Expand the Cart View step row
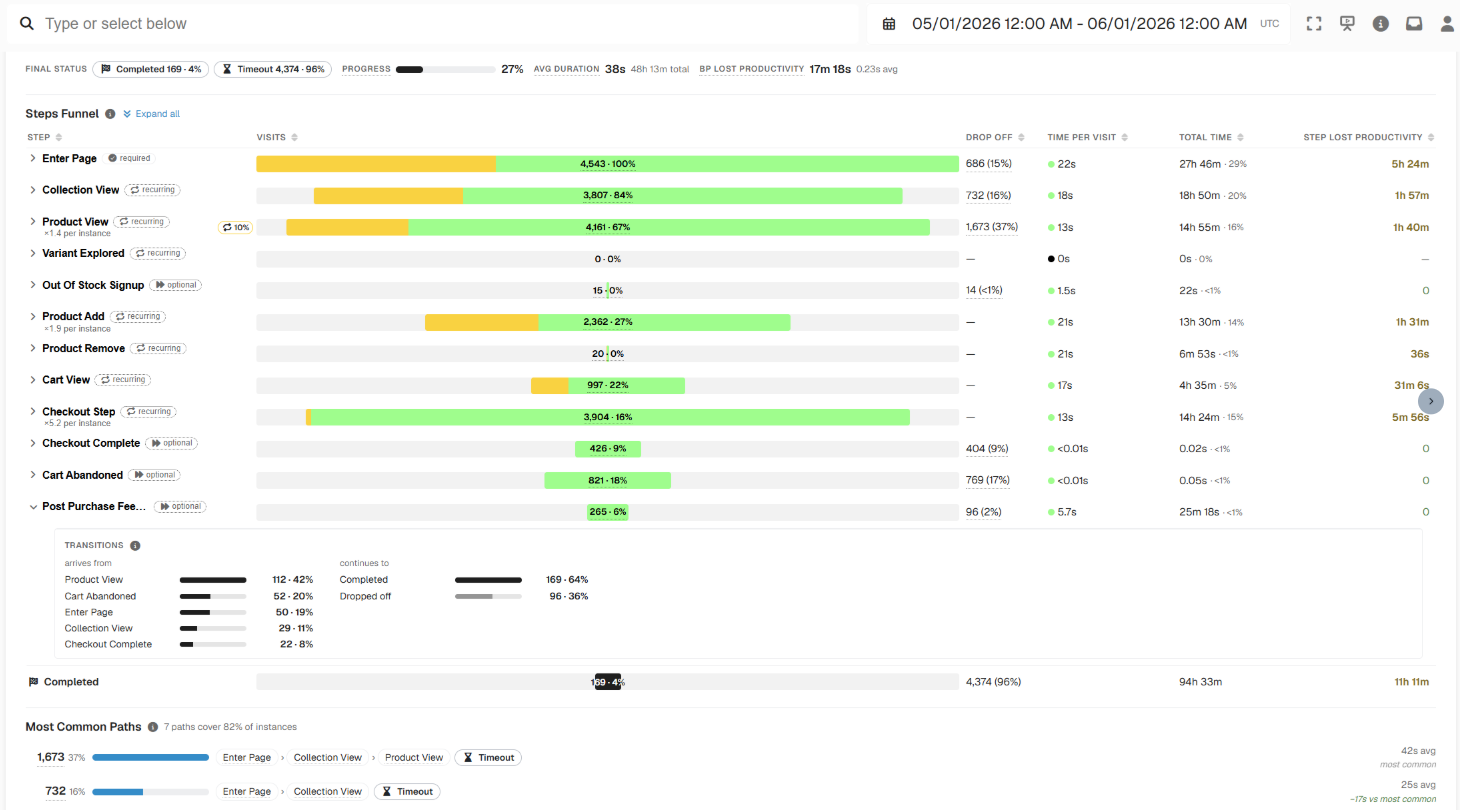This screenshot has width=1460, height=810. 33,380
